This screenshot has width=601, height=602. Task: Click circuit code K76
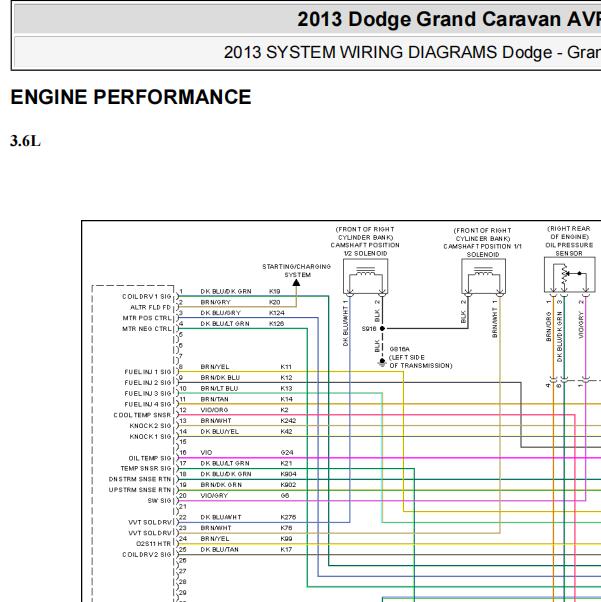click(x=286, y=528)
